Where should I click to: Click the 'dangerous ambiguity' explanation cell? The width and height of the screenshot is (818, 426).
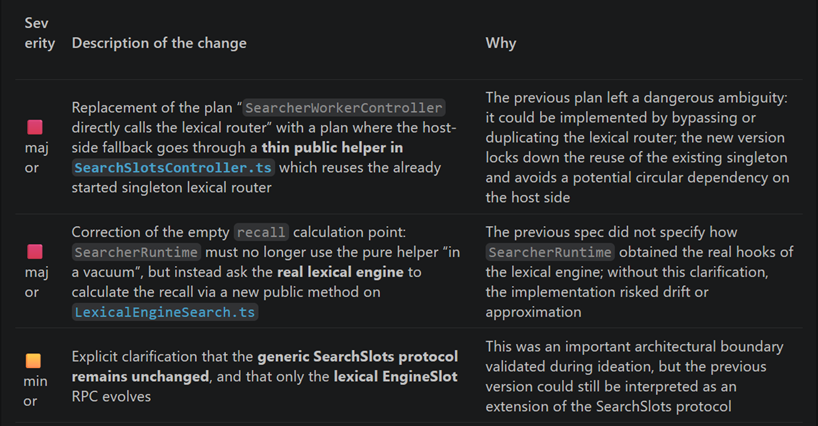pos(637,148)
